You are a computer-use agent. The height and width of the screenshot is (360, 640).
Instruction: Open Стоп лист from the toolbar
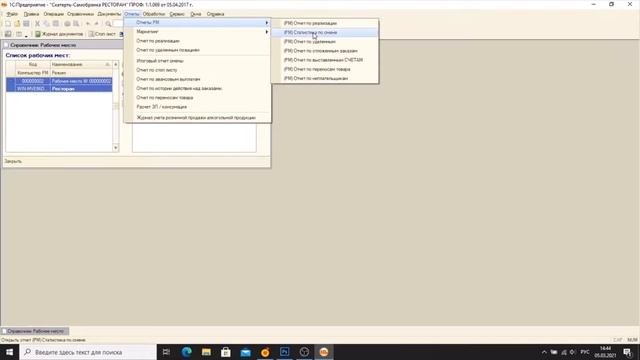(x=102, y=34)
